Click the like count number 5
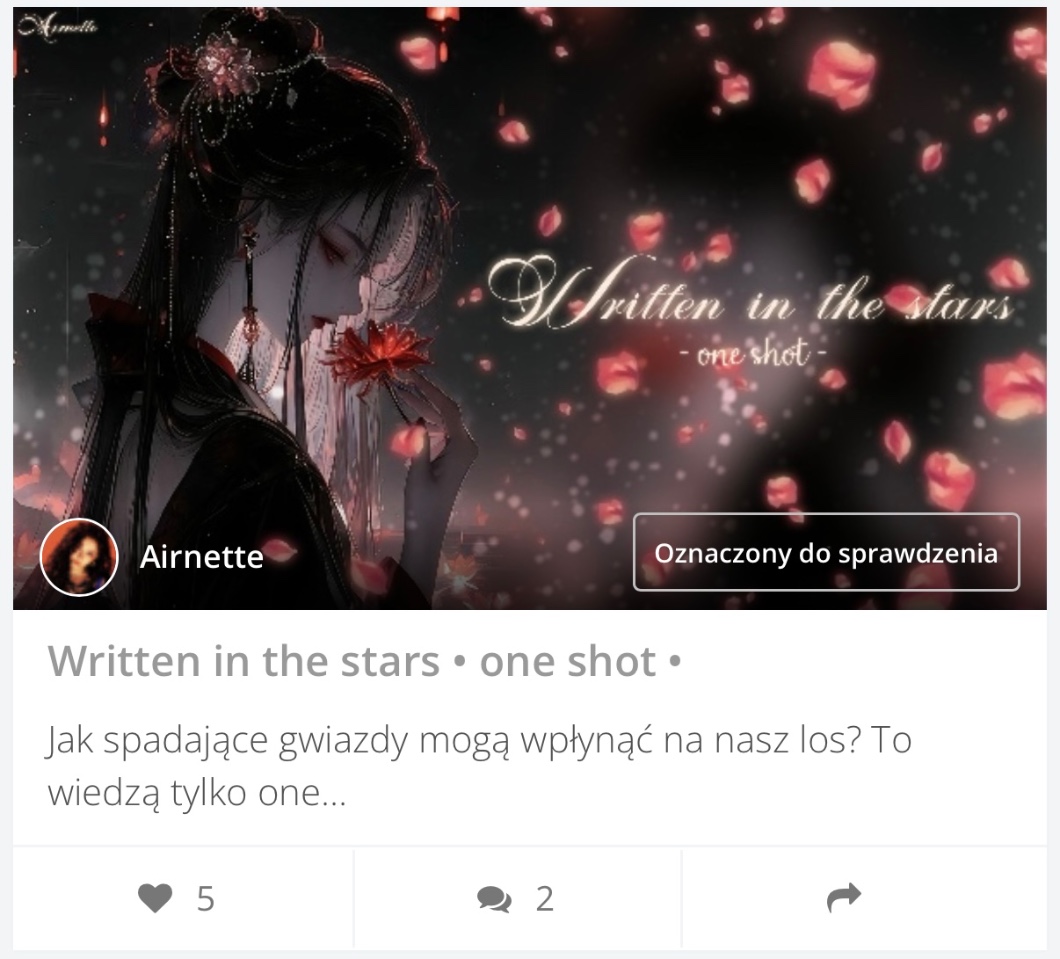The width and height of the screenshot is (1060, 959). 206,900
